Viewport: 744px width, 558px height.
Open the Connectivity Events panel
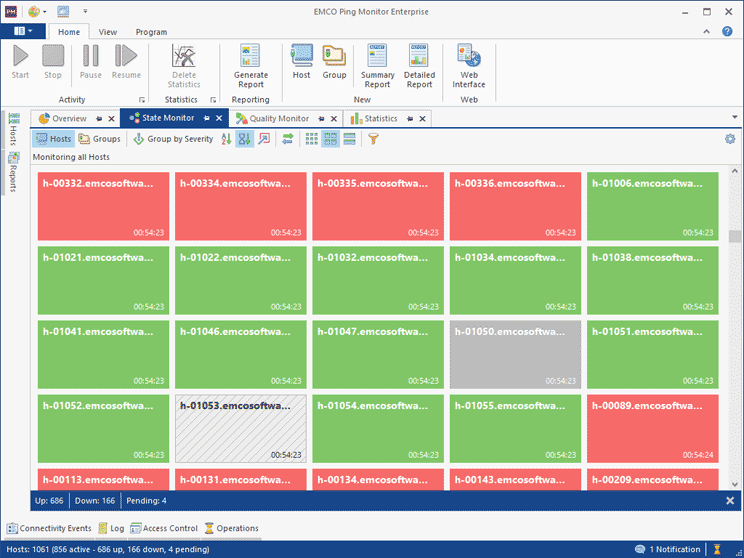(49, 528)
